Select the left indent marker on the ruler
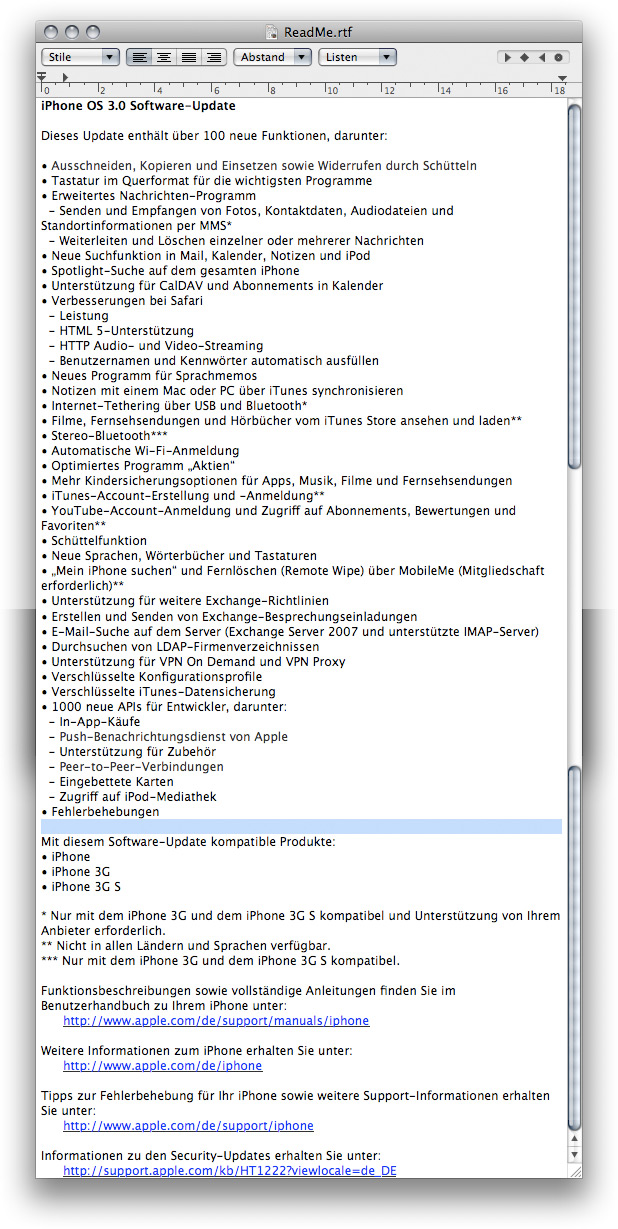This screenshot has height=1229, width=618. click(42, 78)
